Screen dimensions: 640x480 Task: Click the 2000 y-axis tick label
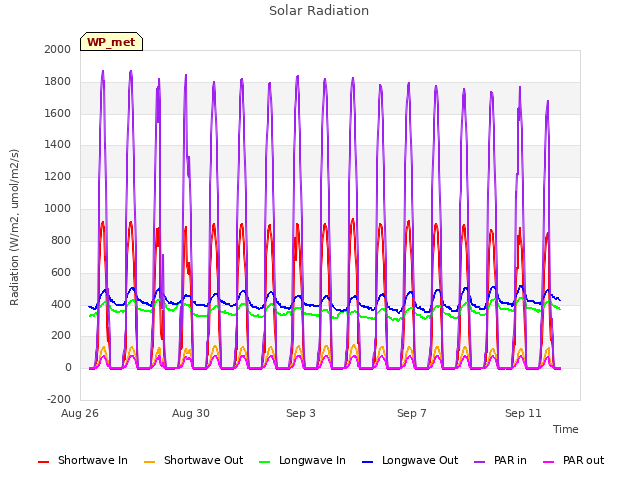(58, 49)
